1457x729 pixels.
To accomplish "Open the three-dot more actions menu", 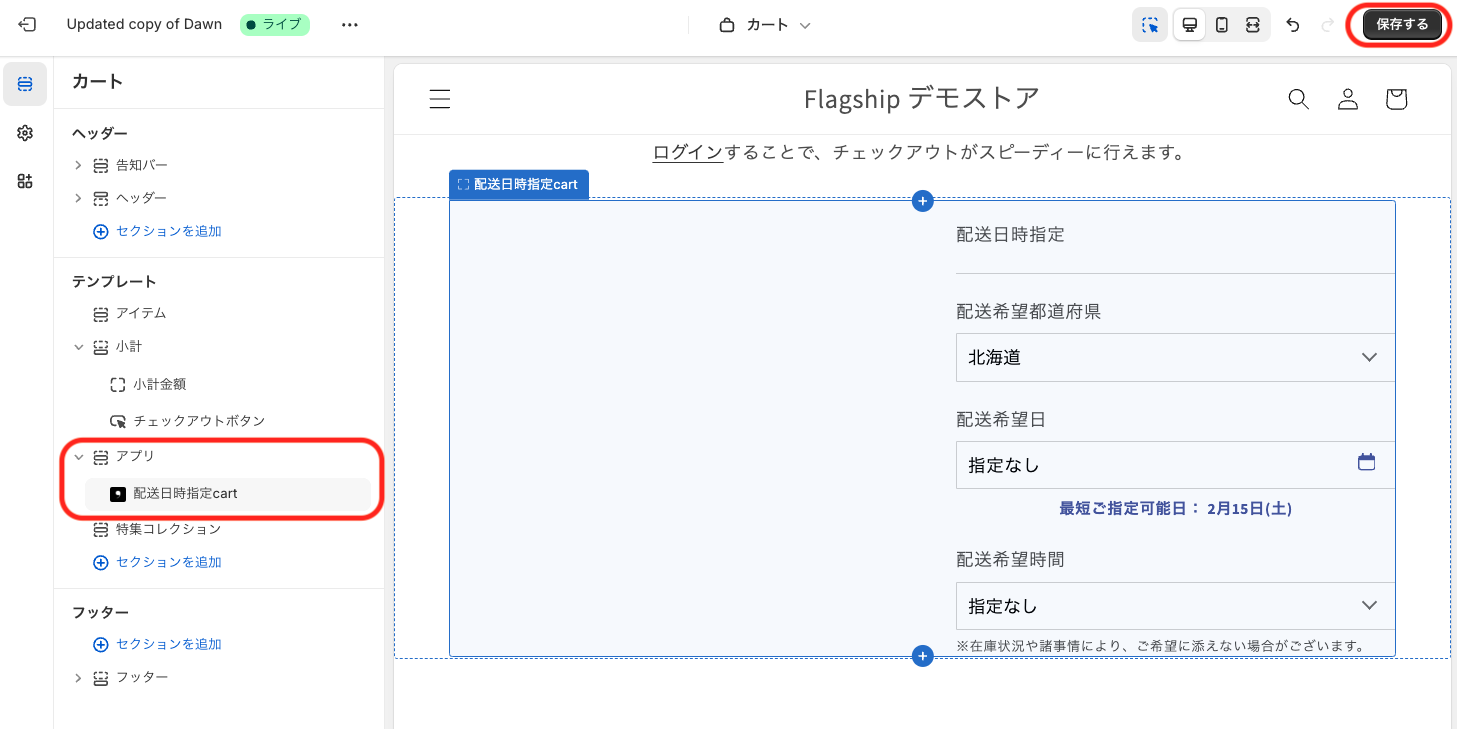I will coord(349,25).
